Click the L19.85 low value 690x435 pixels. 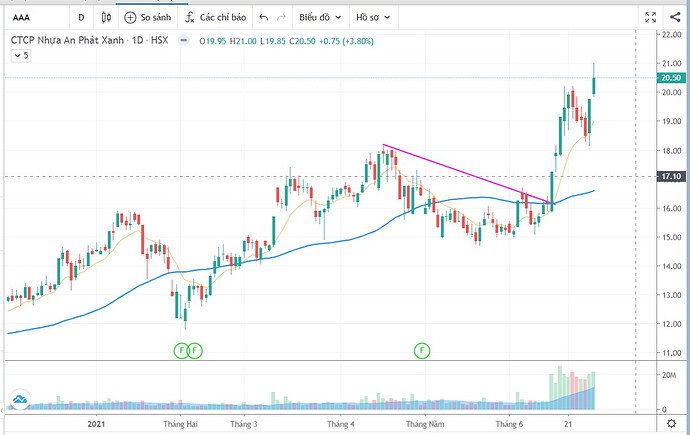pos(273,41)
